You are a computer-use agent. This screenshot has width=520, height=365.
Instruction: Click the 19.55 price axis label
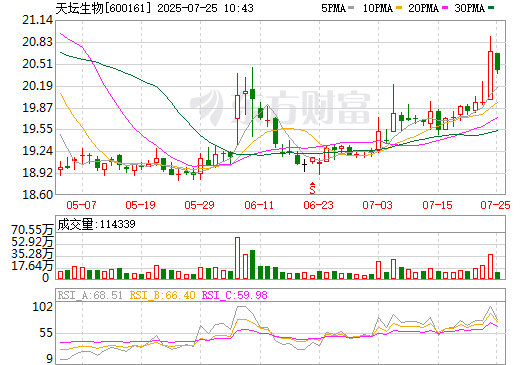pos(37,129)
